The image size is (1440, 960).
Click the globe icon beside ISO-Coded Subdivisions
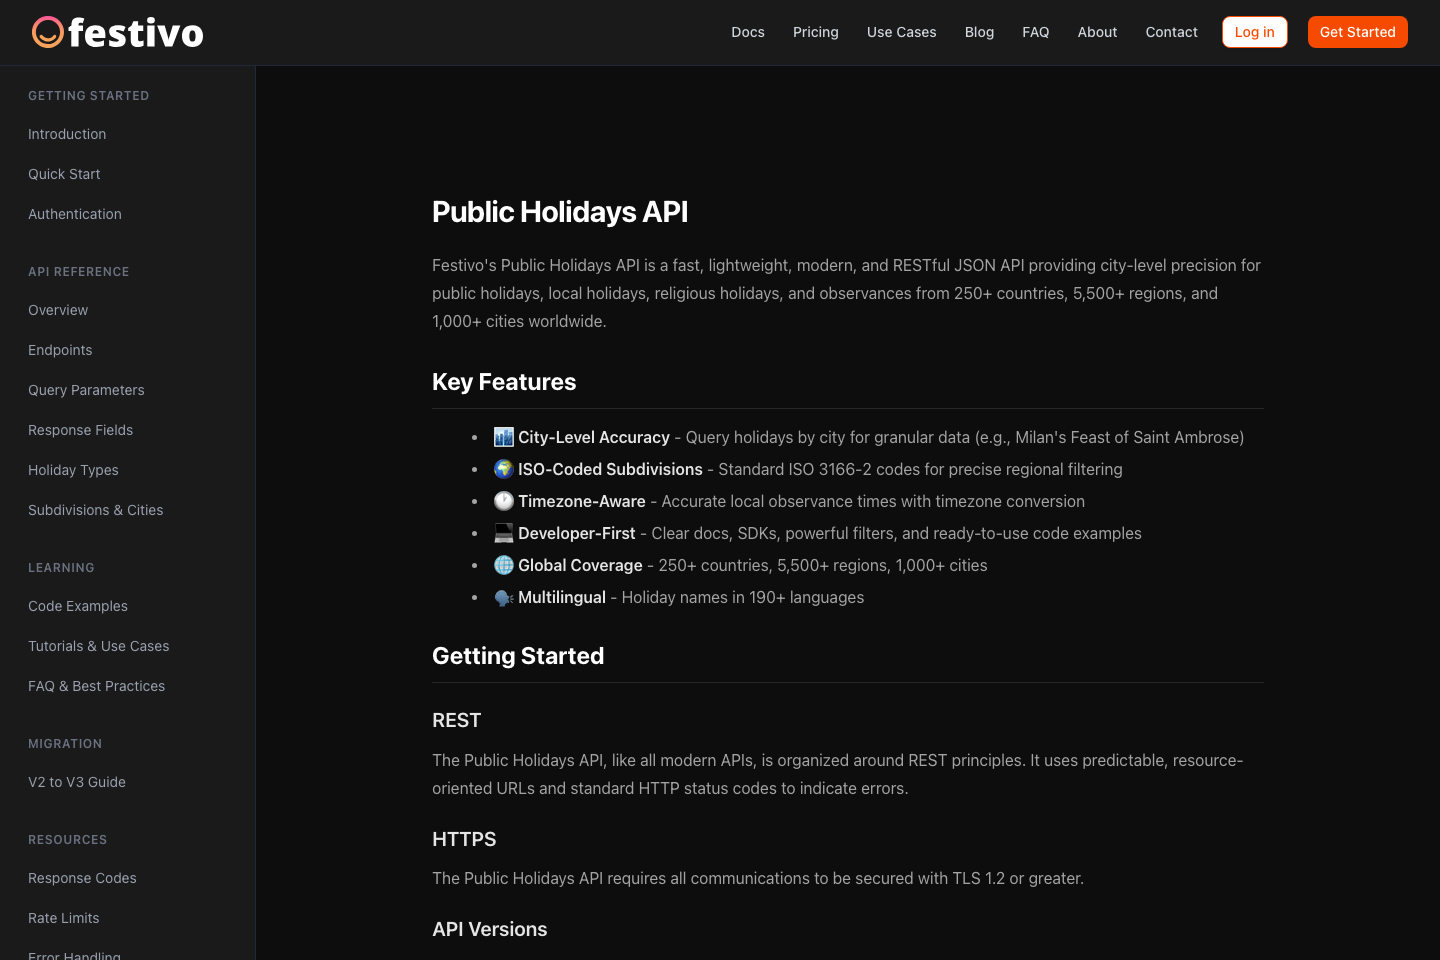[503, 469]
